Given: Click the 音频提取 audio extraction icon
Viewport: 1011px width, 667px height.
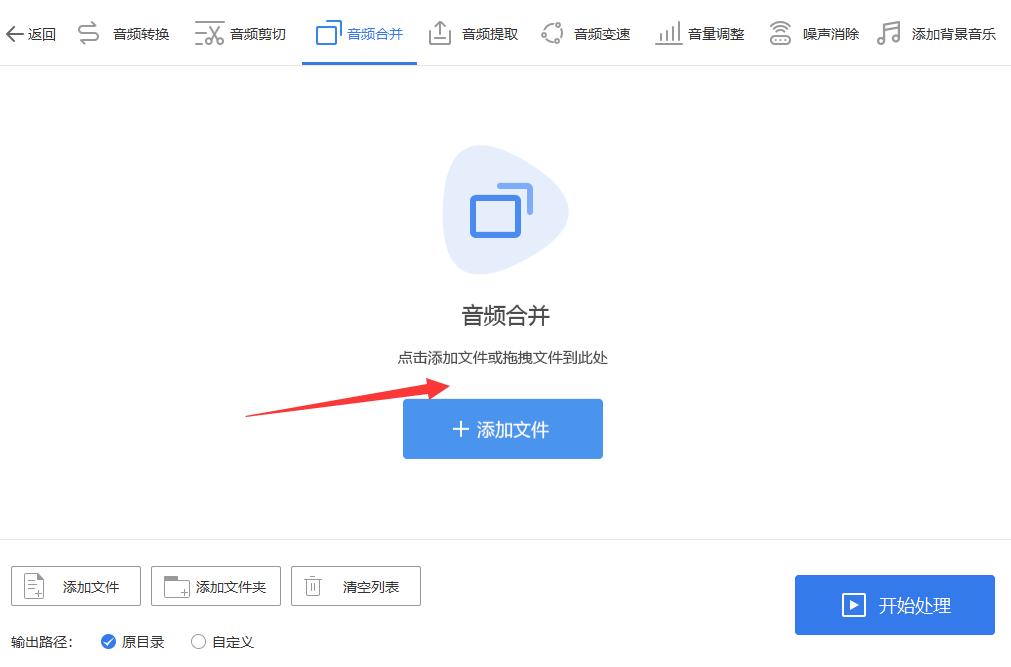Looking at the screenshot, I should click(x=440, y=32).
